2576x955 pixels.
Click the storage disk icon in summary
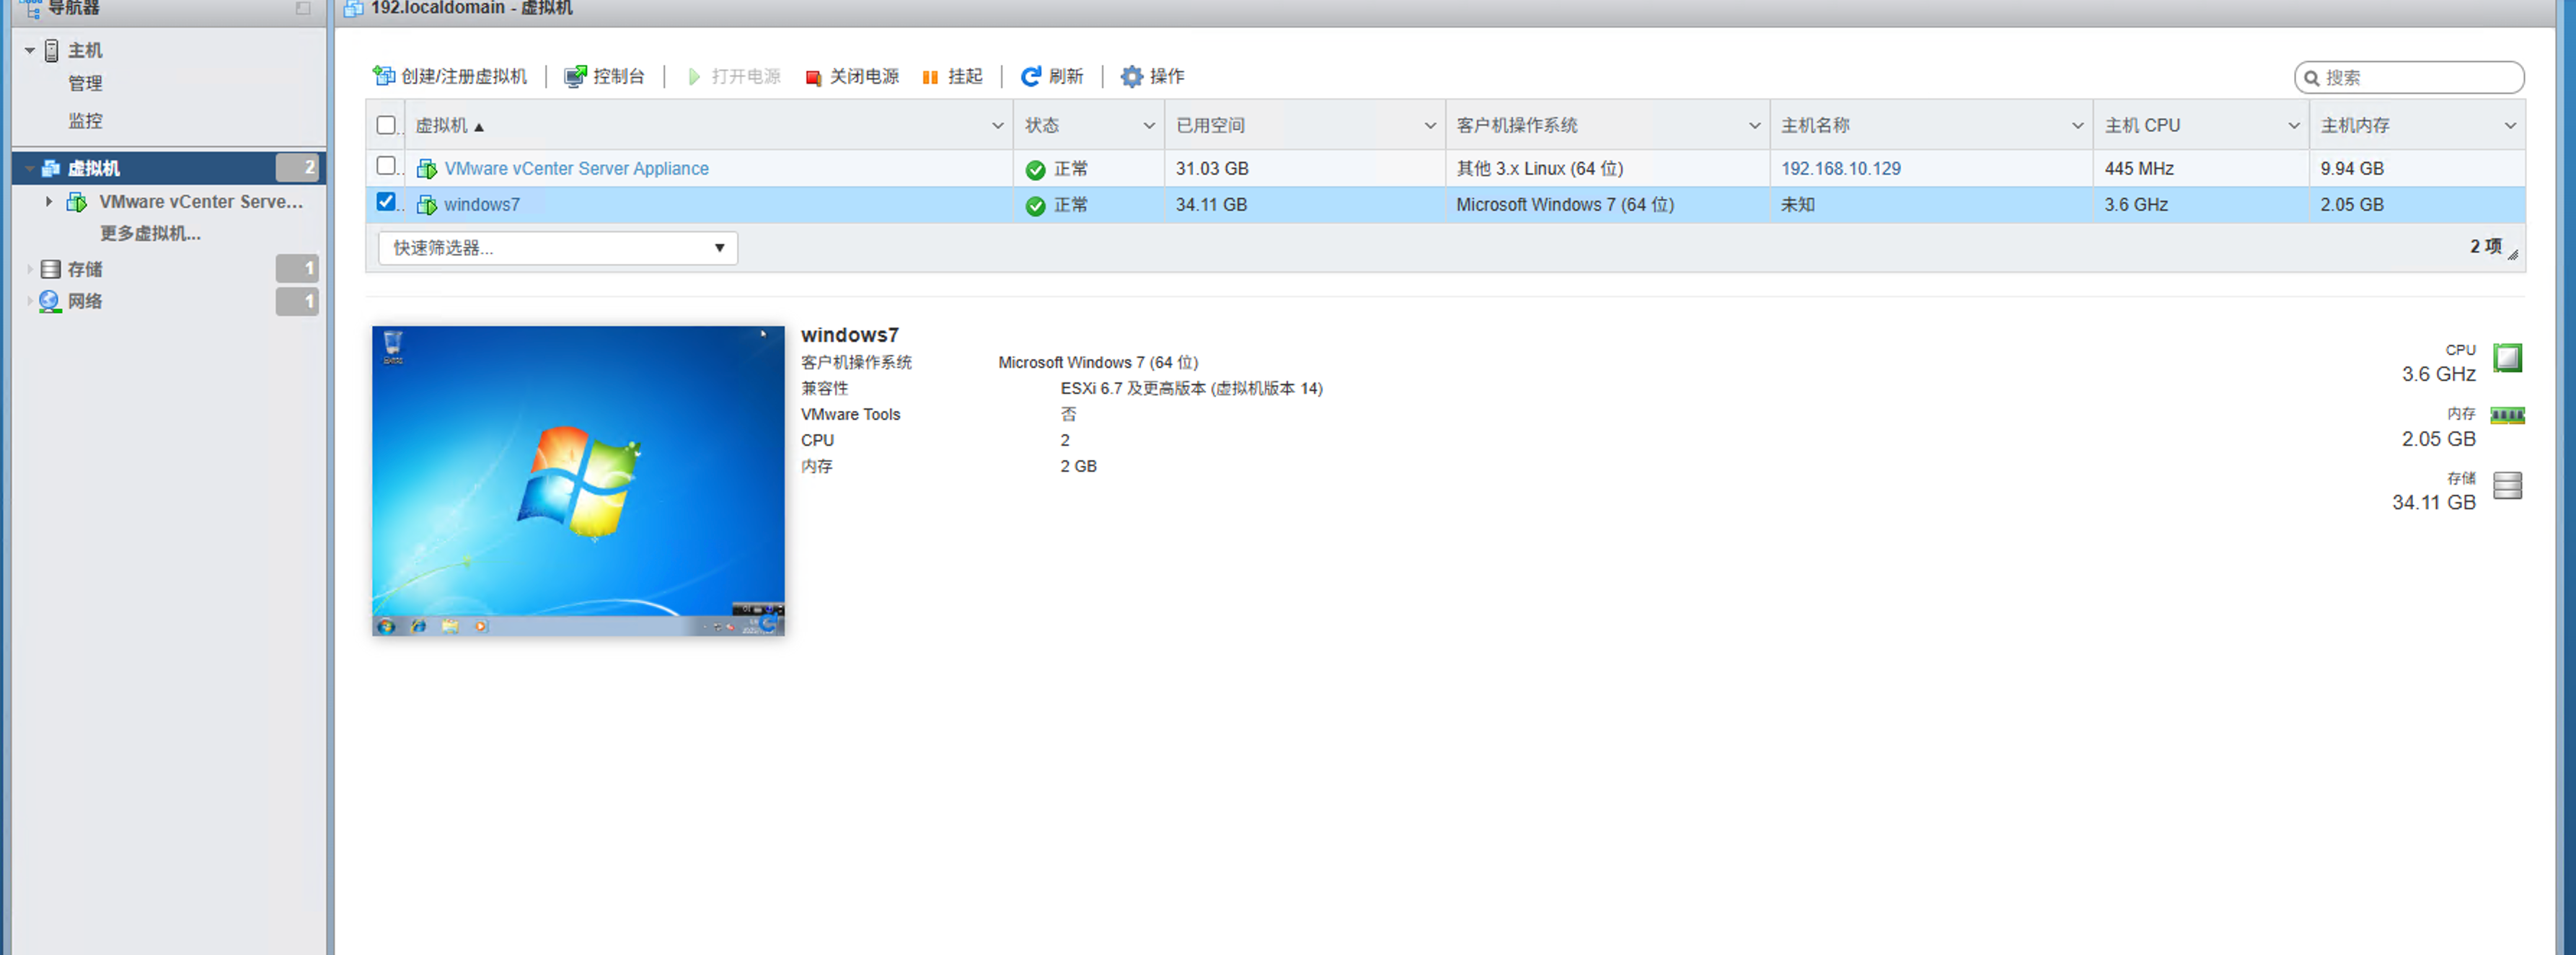(2507, 486)
